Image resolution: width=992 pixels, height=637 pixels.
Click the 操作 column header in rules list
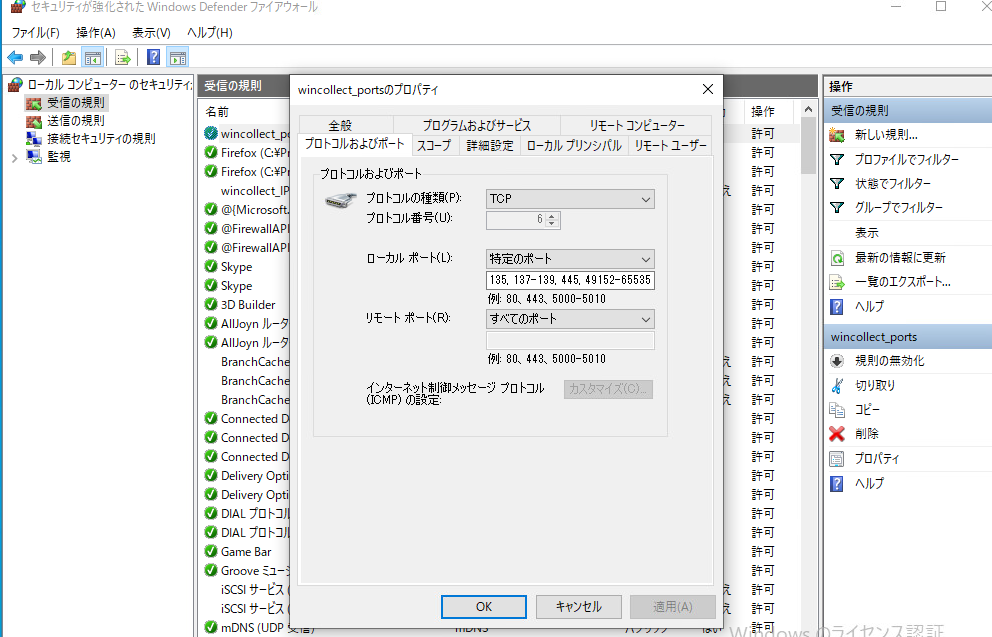point(762,111)
